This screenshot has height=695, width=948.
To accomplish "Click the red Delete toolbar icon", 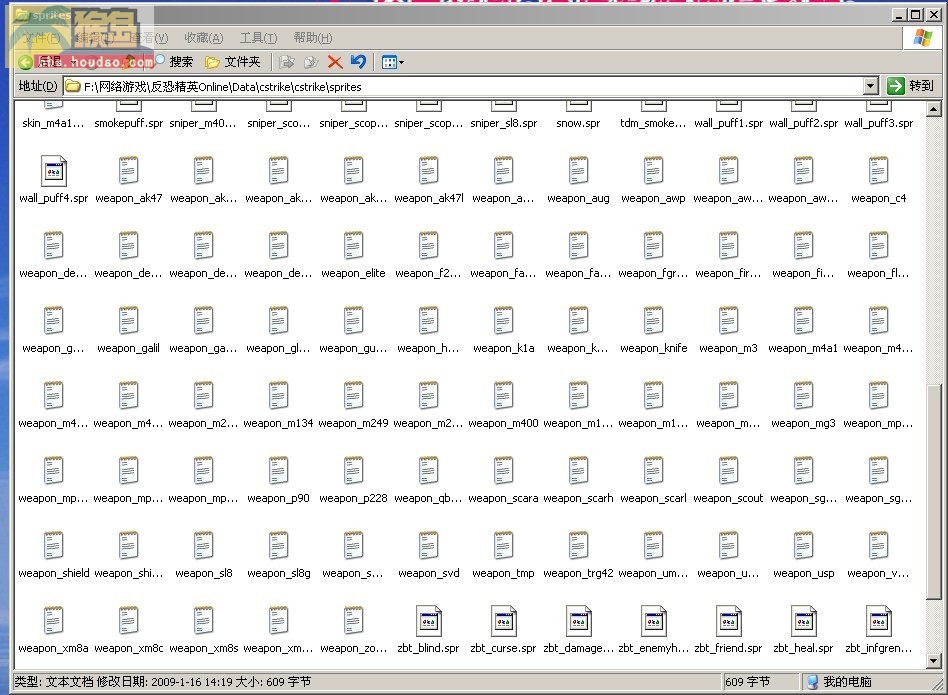I will [334, 62].
